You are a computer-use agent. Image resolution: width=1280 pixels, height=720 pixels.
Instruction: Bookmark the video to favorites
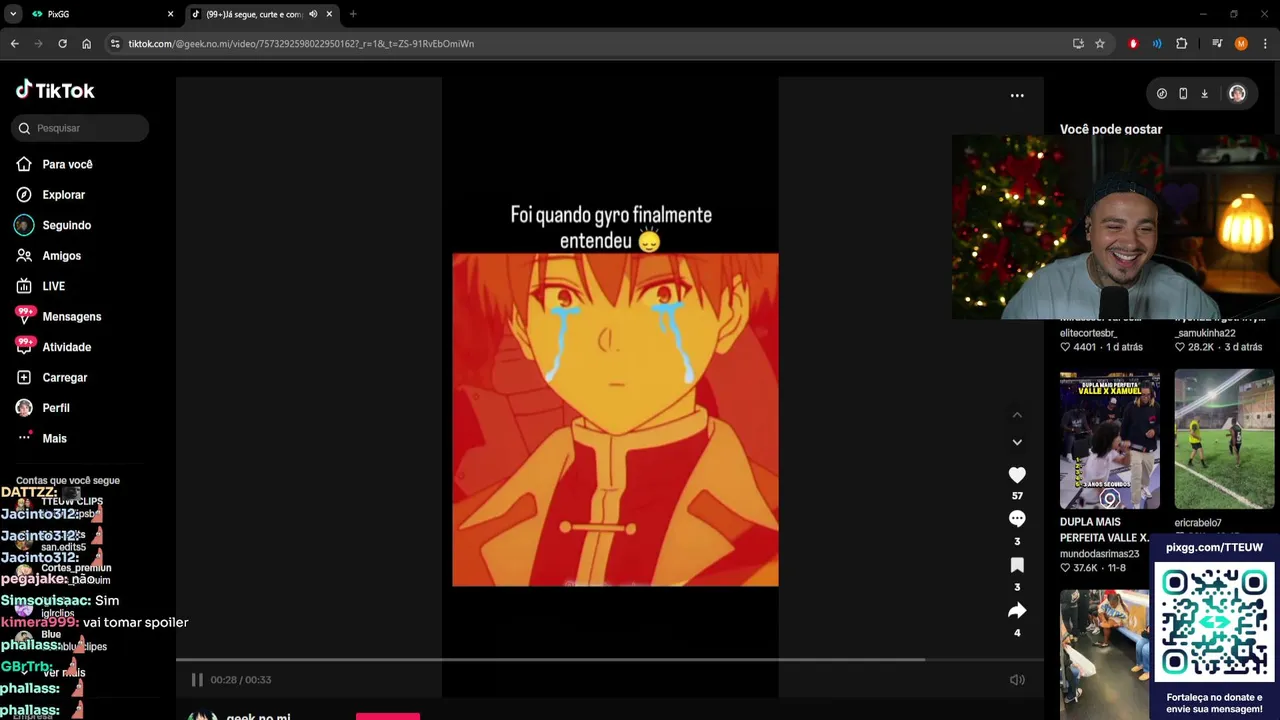pyautogui.click(x=1017, y=565)
